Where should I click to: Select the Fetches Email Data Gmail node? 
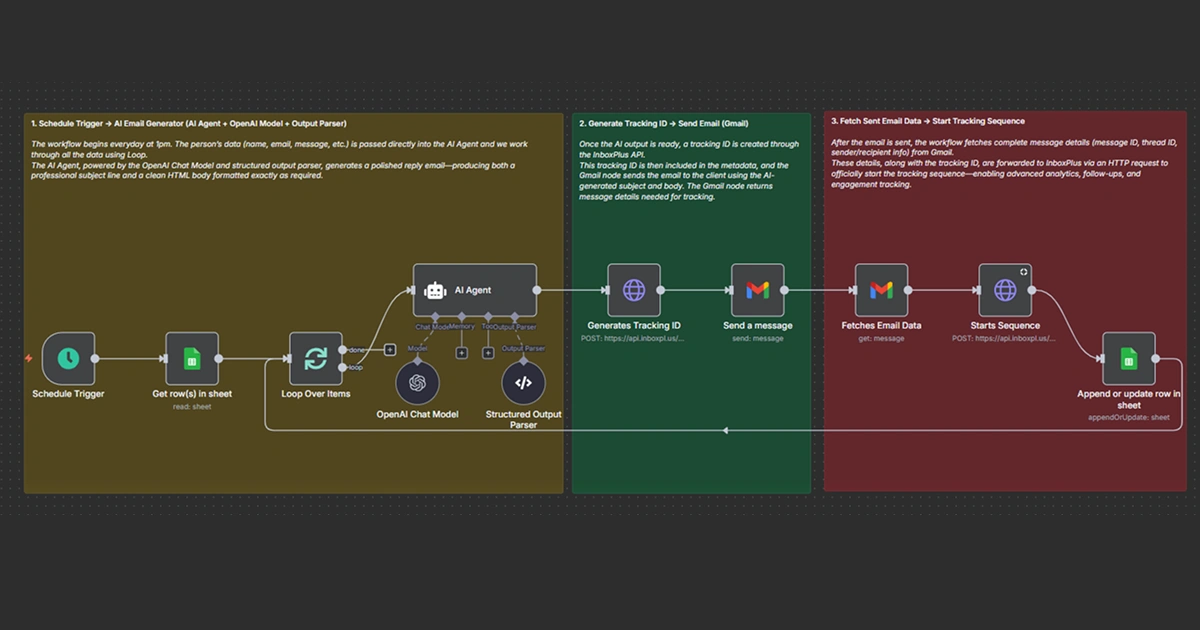tap(882, 290)
